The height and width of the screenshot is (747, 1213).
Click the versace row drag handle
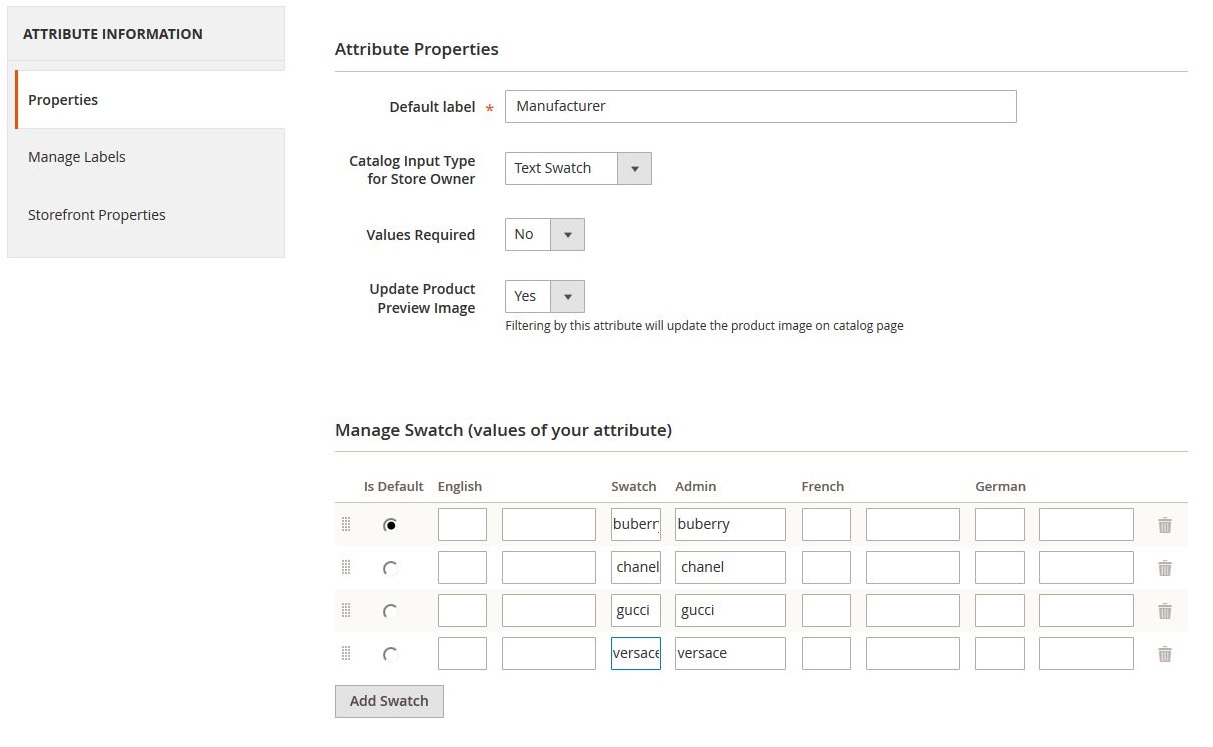tap(346, 653)
